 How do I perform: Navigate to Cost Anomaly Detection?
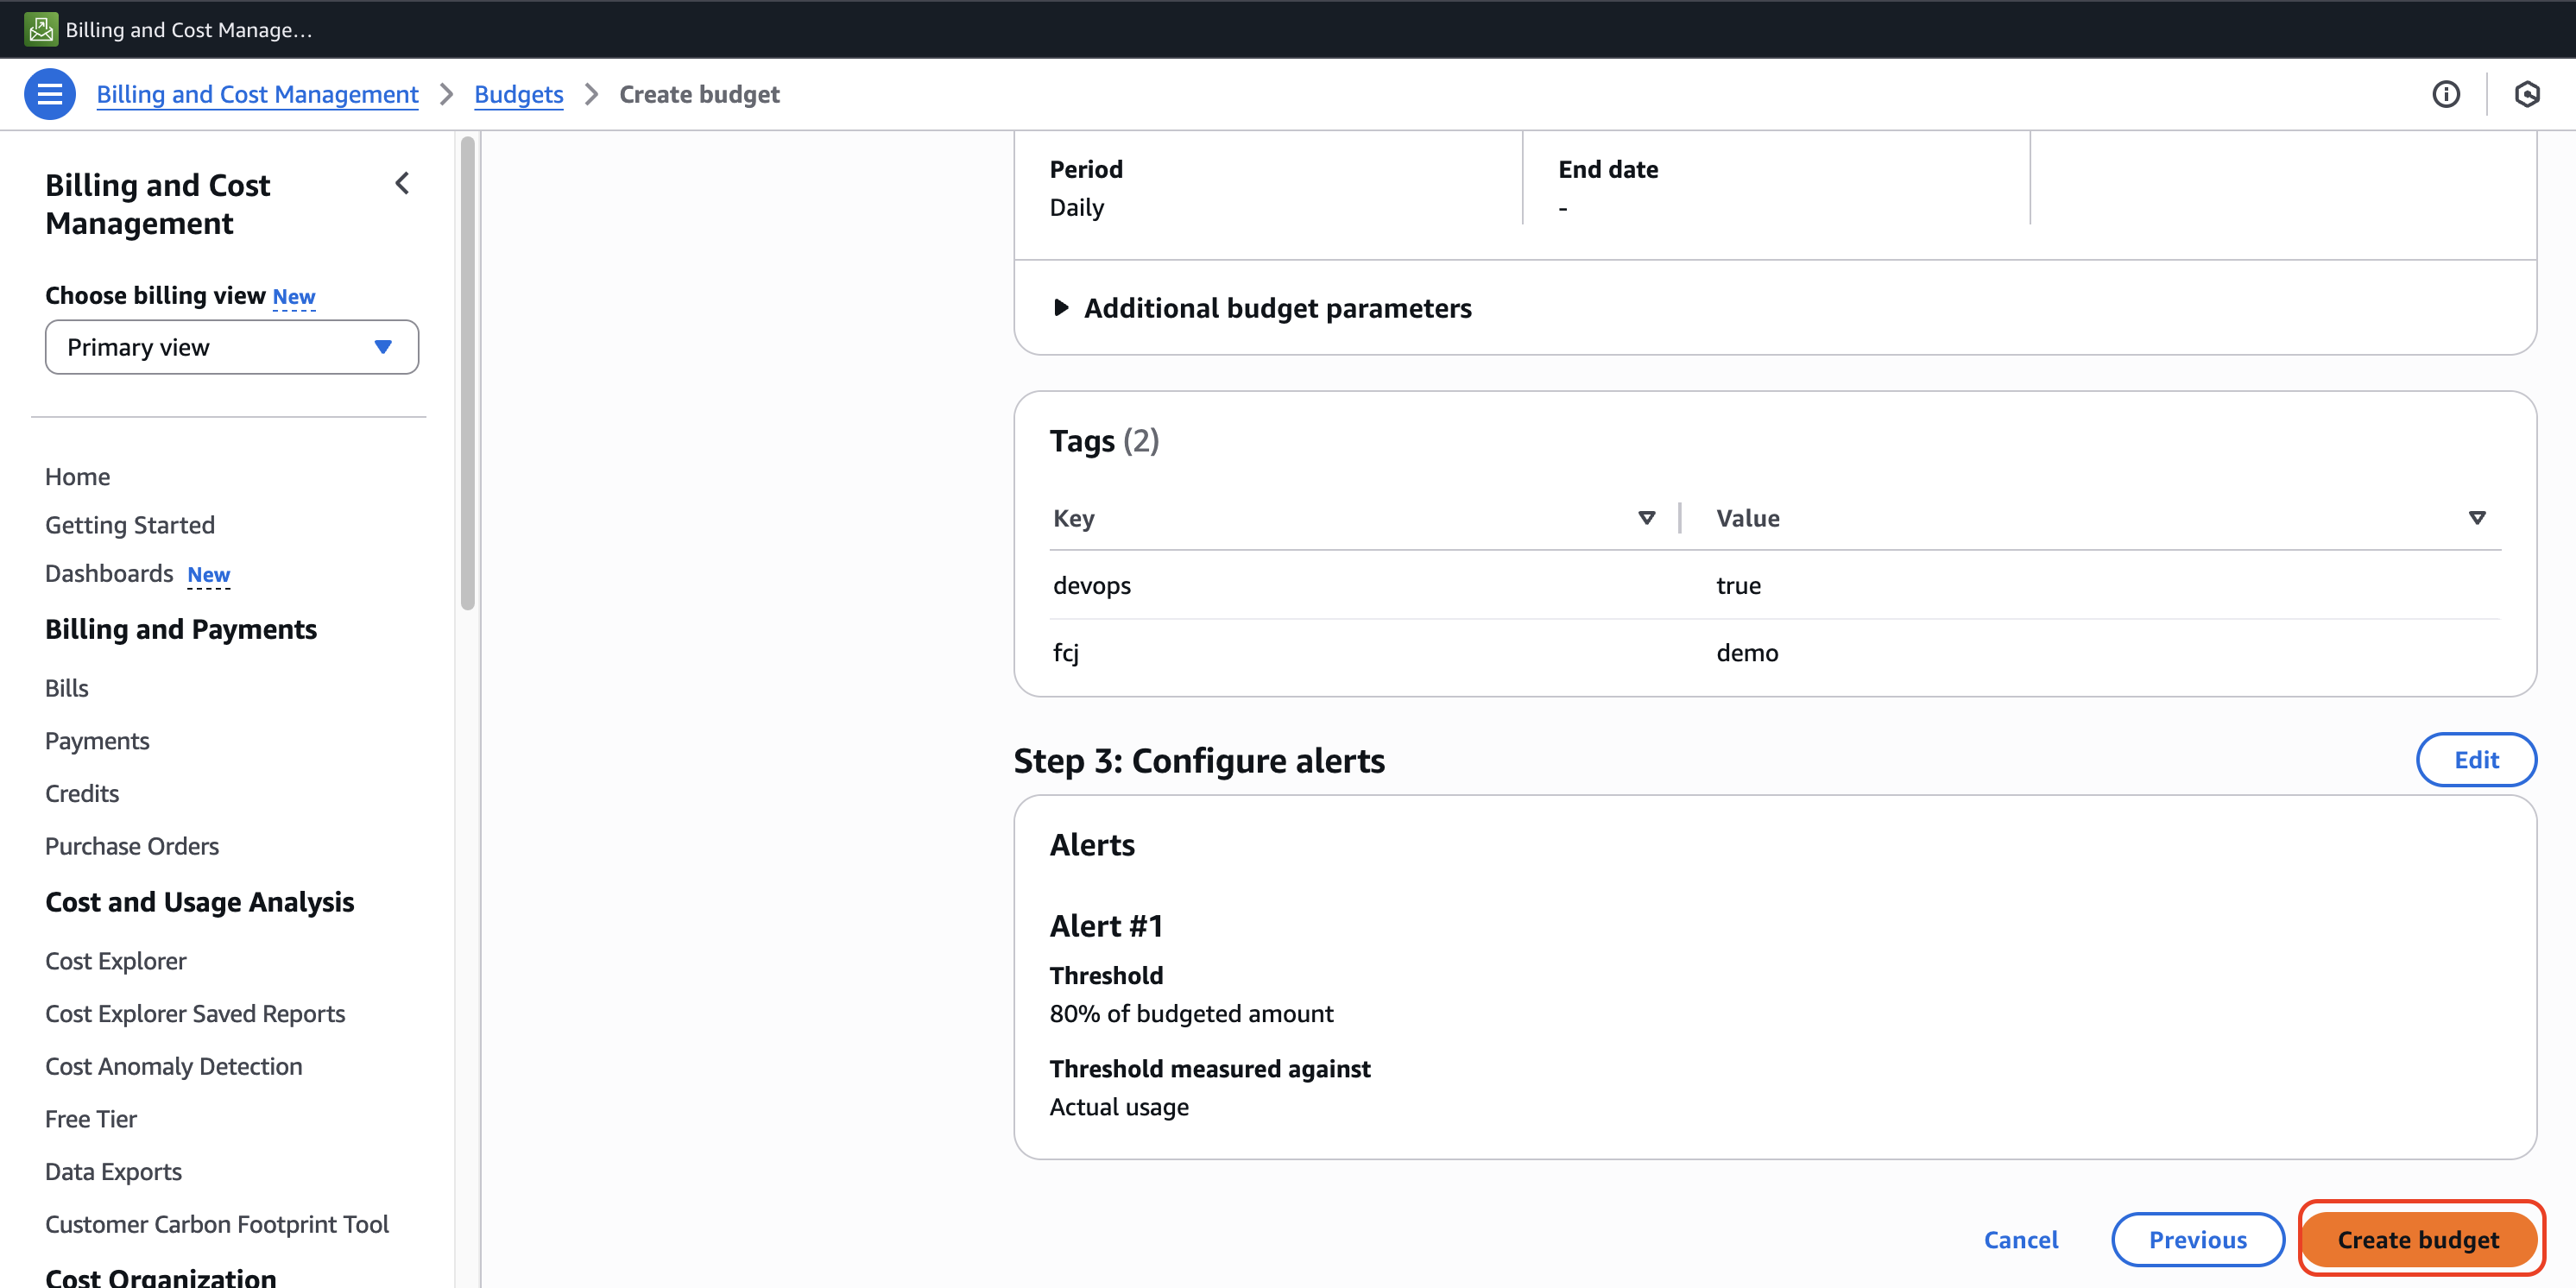[174, 1066]
